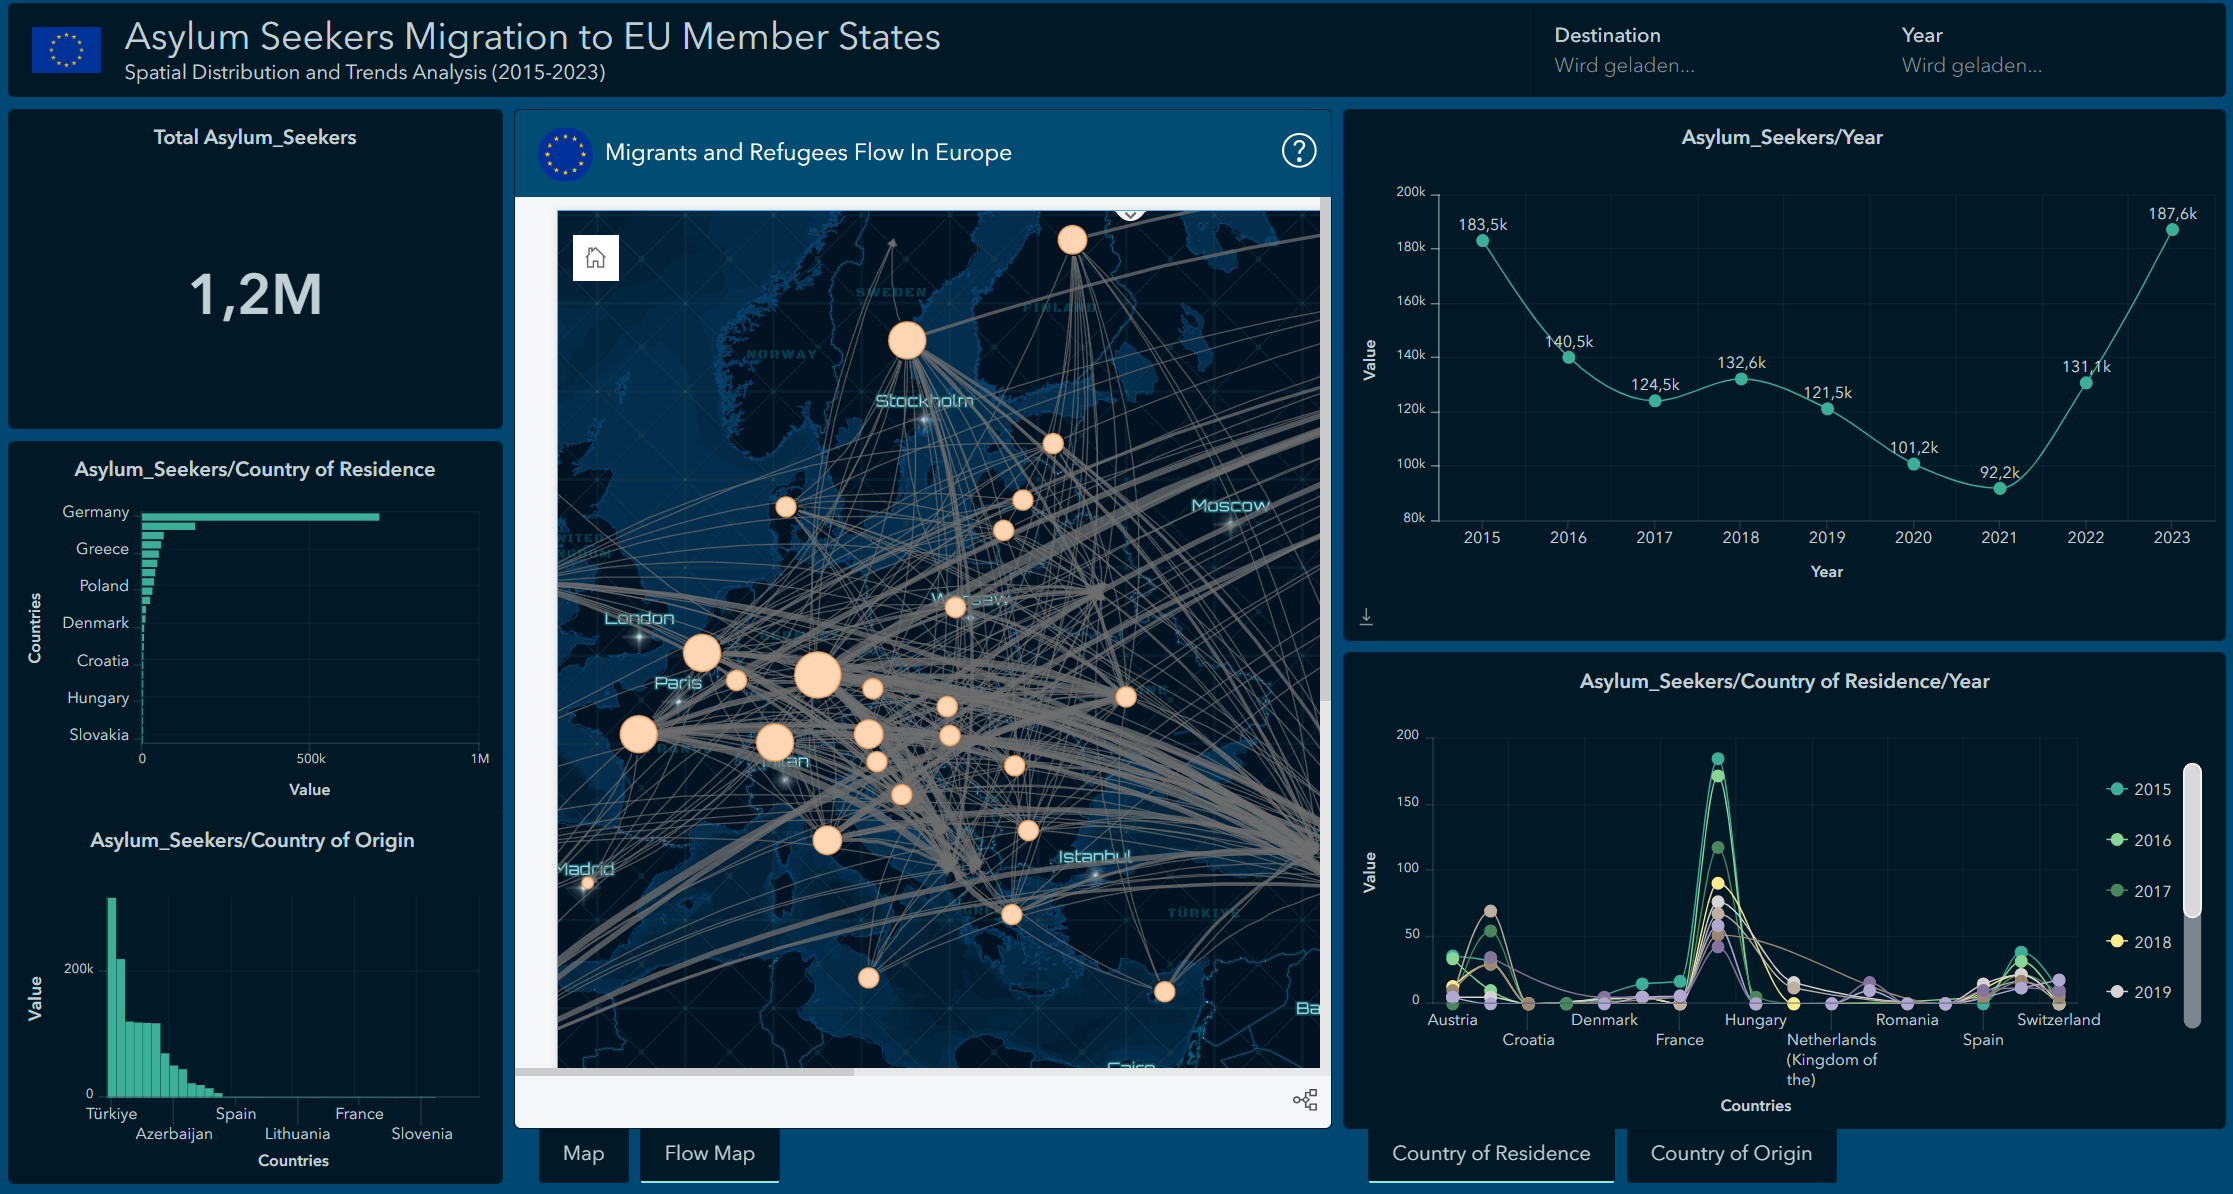The height and width of the screenshot is (1194, 2233).
Task: Open the Year filter dropdown
Action: click(1971, 65)
